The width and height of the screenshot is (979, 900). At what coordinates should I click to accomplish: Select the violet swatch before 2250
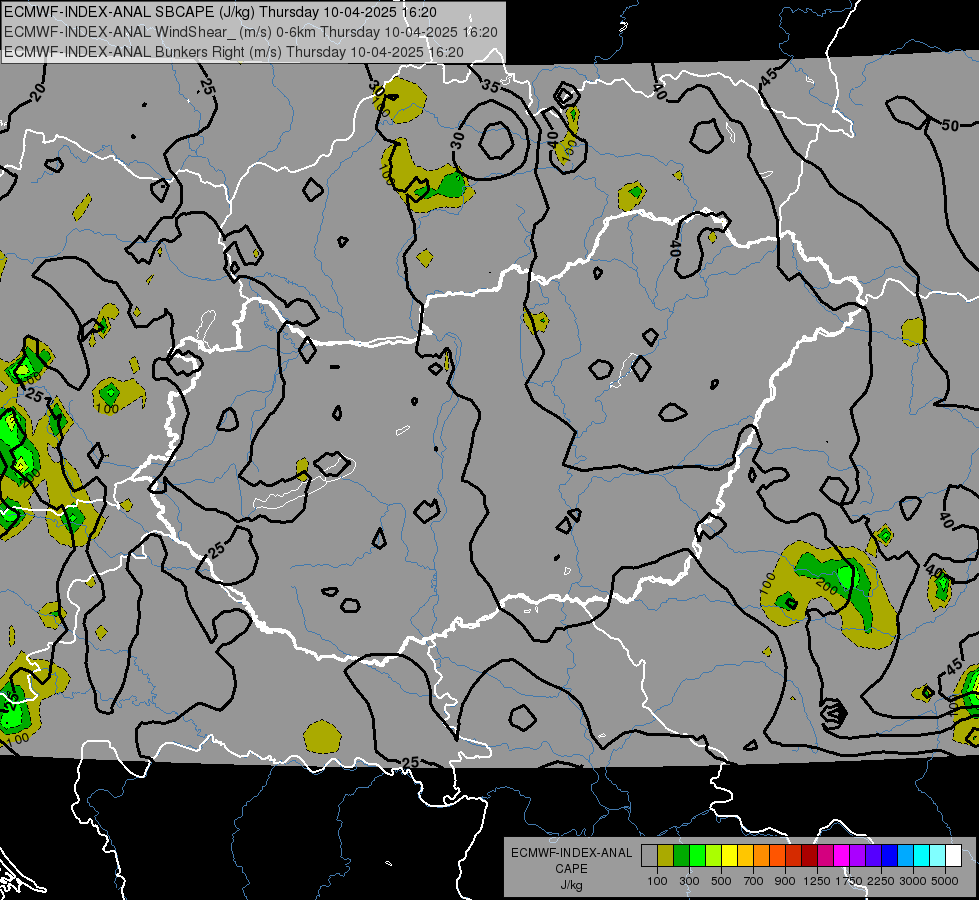[x=873, y=855]
